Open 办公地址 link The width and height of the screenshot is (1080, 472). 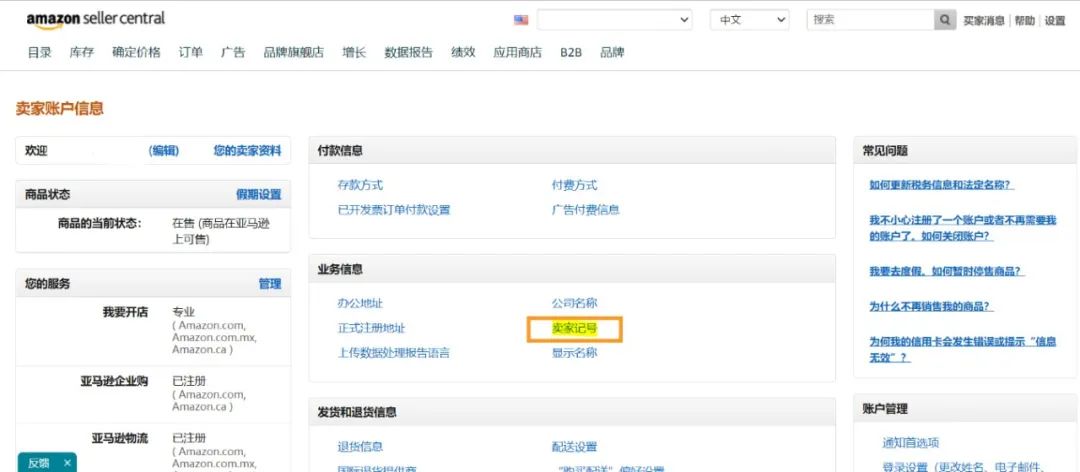click(360, 302)
